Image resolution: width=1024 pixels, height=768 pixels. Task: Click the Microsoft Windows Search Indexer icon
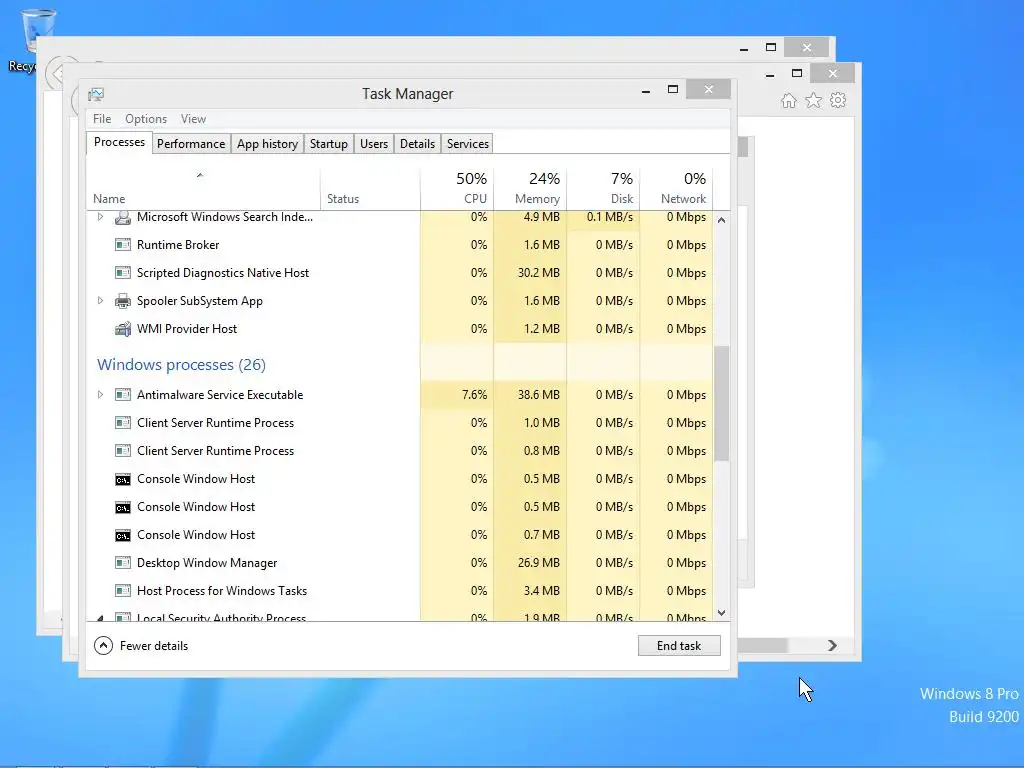point(123,217)
